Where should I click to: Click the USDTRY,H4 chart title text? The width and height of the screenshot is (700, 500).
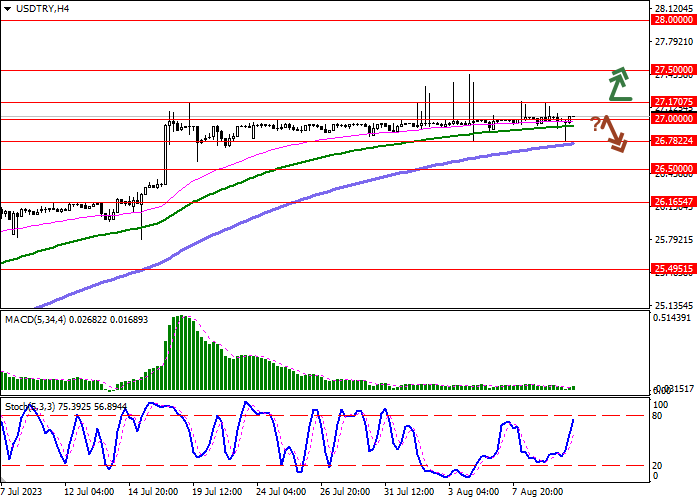[x=43, y=8]
